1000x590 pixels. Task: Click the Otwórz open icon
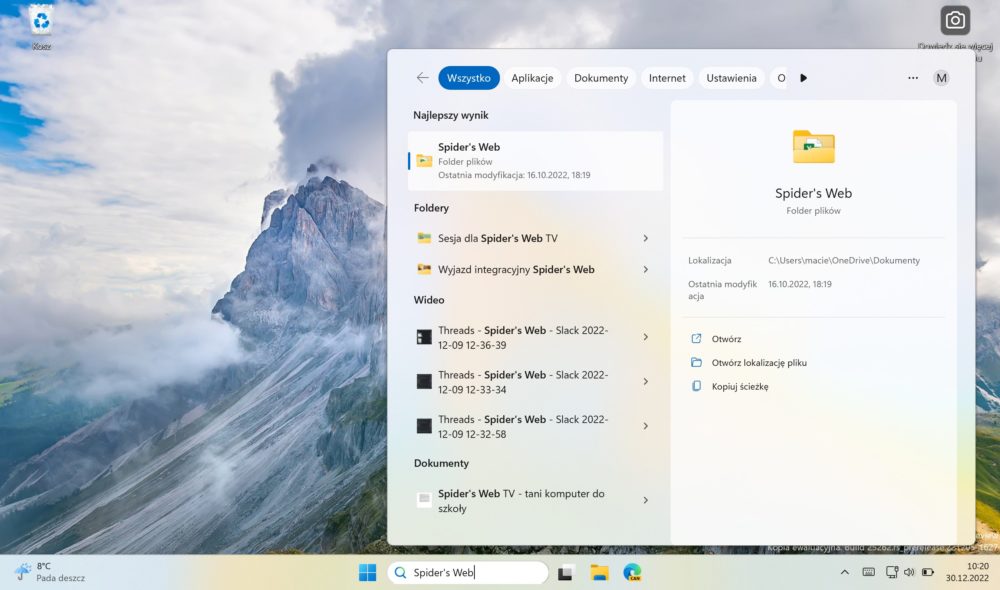coord(696,339)
